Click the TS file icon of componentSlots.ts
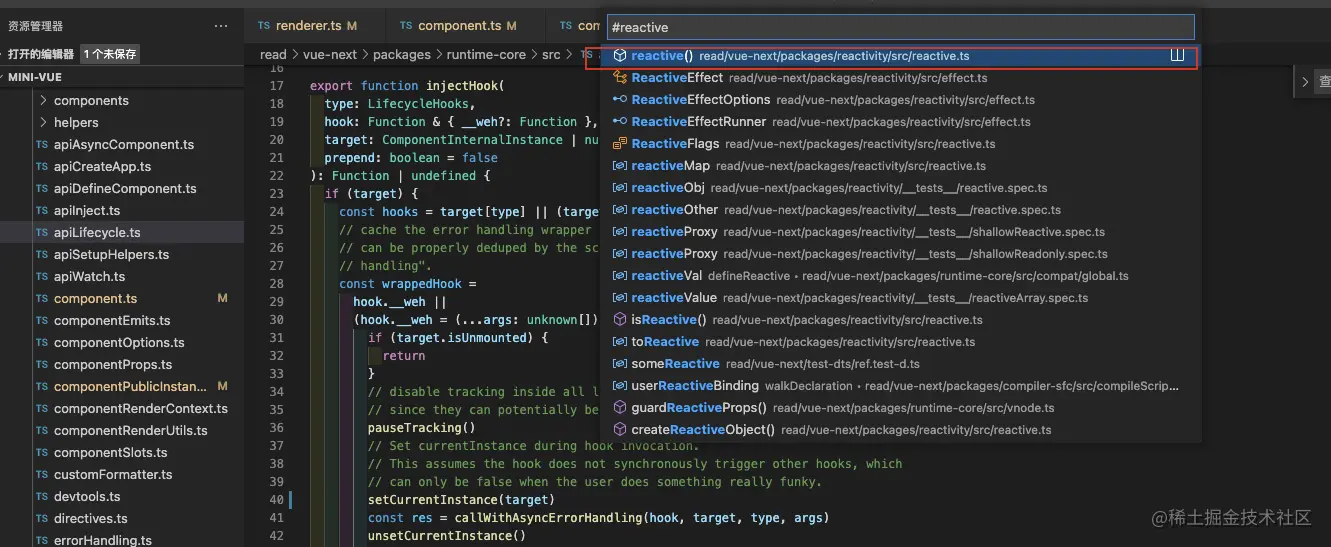 pyautogui.click(x=42, y=453)
